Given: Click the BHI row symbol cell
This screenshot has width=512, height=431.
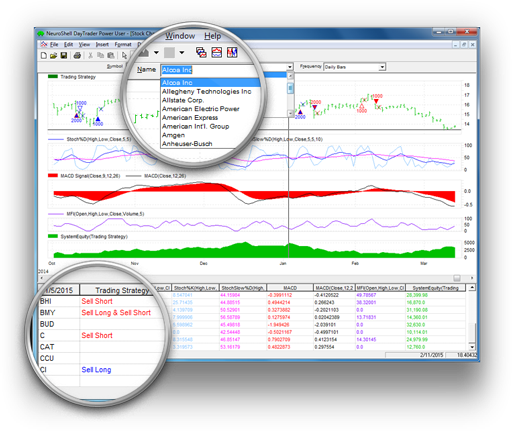Looking at the screenshot, I should pos(59,301).
